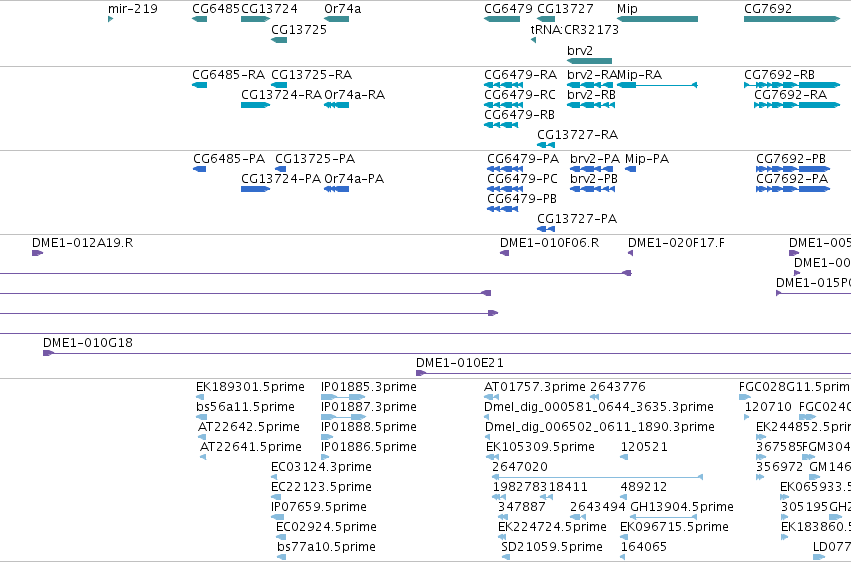Select the CG6479-RB transcript label
Screen dimensions: 851x562
pos(519,114)
